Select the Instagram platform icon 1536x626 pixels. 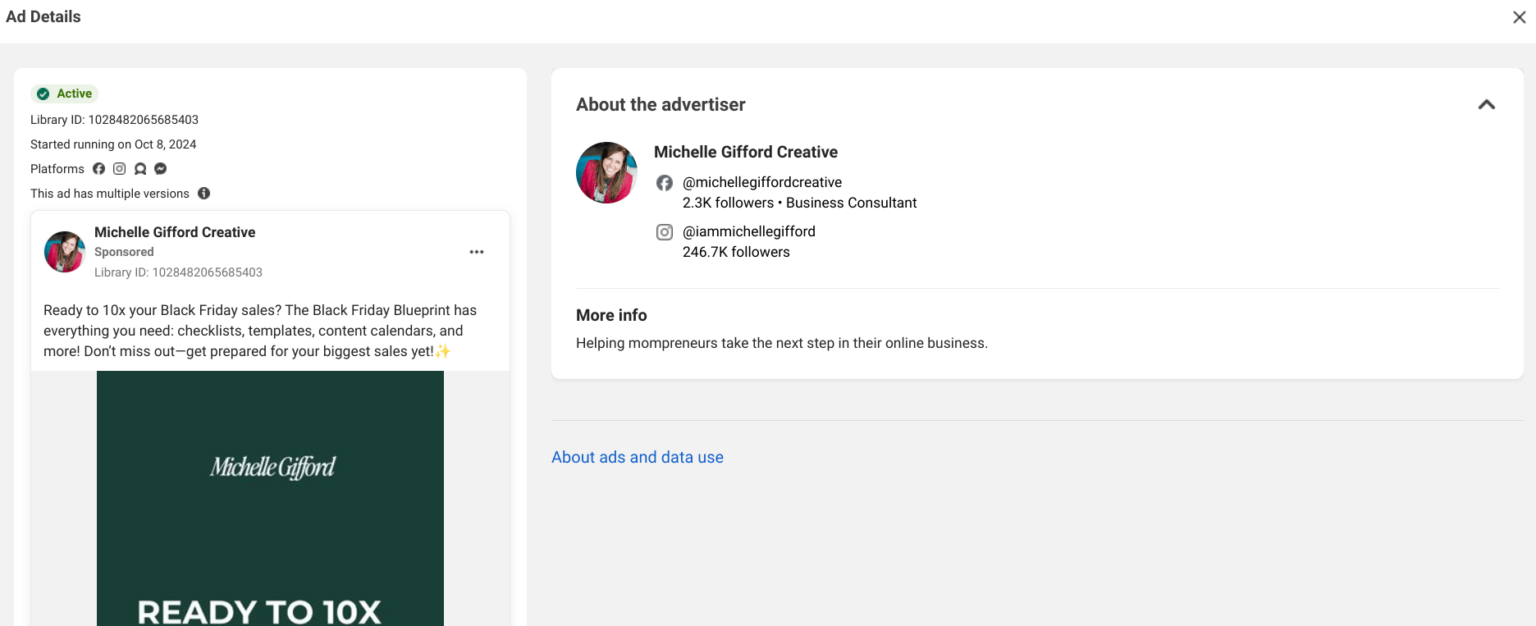pyautogui.click(x=119, y=169)
